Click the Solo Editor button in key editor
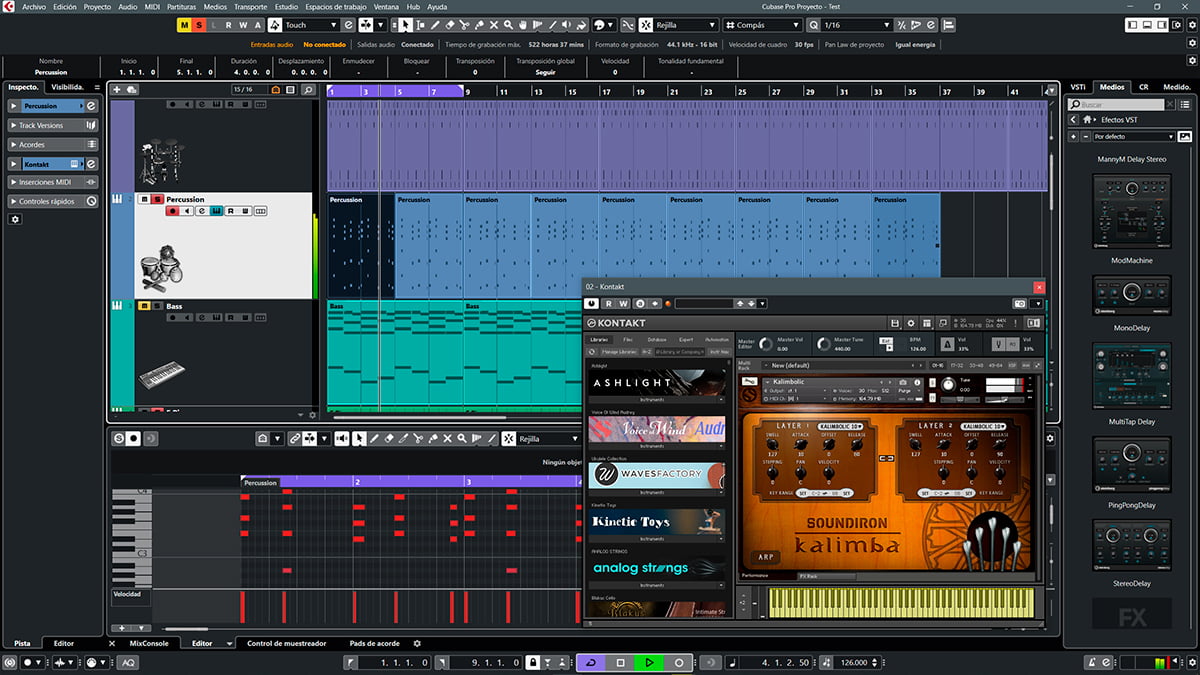Image resolution: width=1200 pixels, height=675 pixels. coord(118,438)
